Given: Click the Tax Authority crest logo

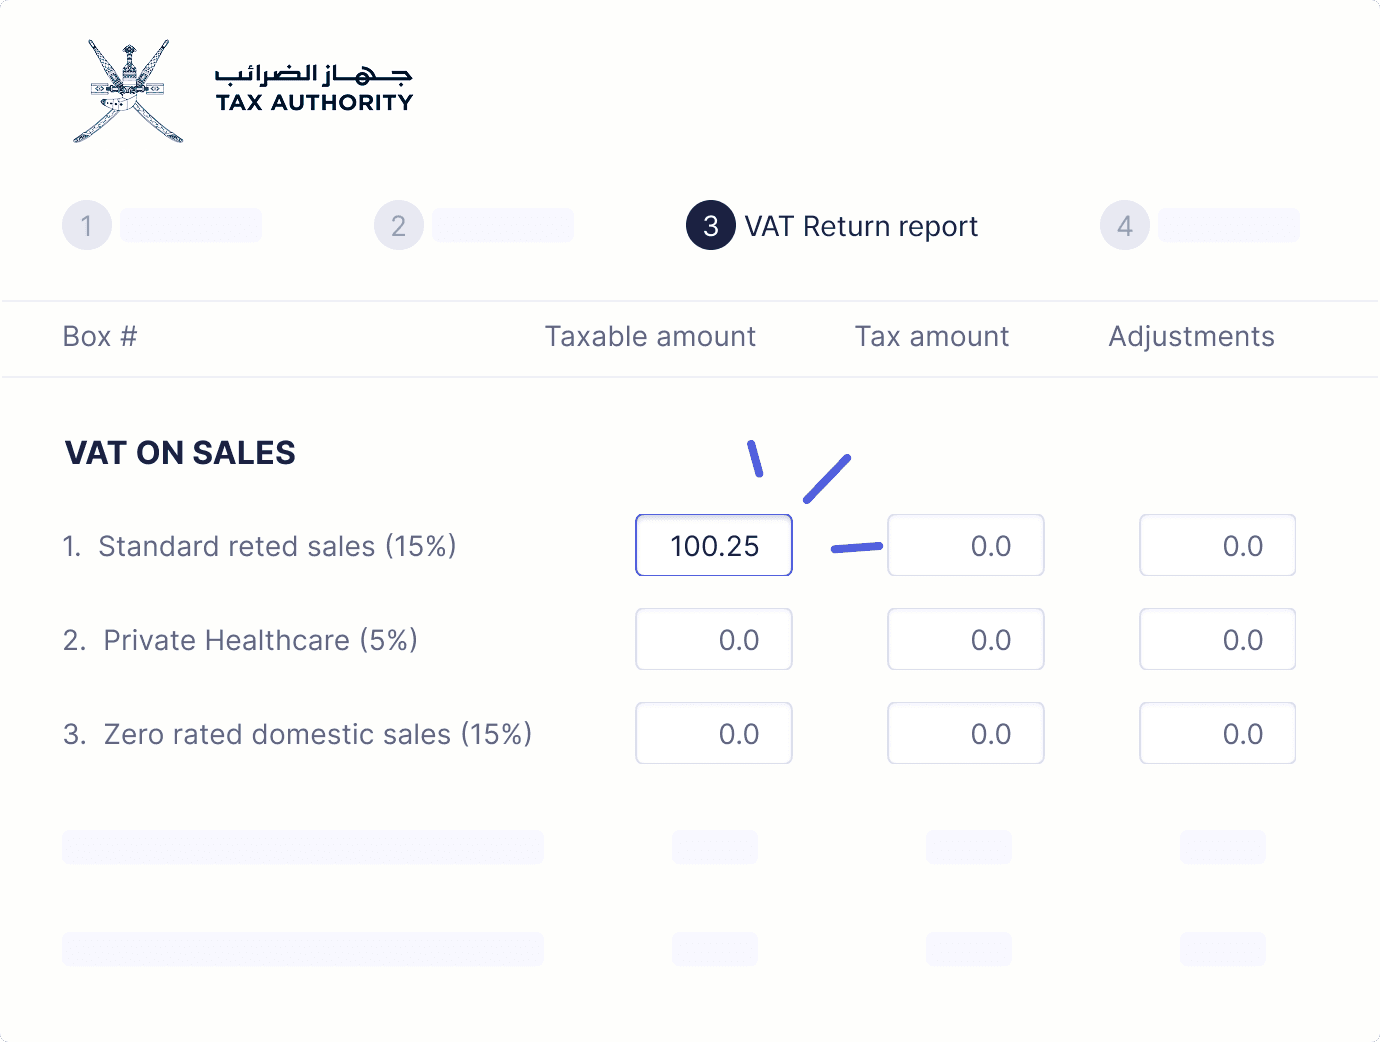Looking at the screenshot, I should tap(128, 91).
